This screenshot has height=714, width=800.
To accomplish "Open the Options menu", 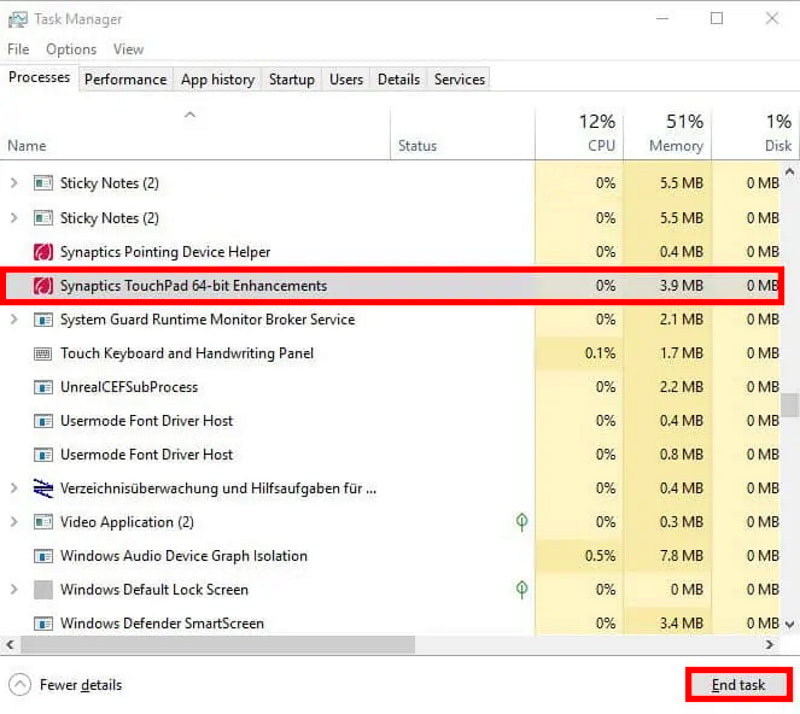I will click(x=71, y=49).
